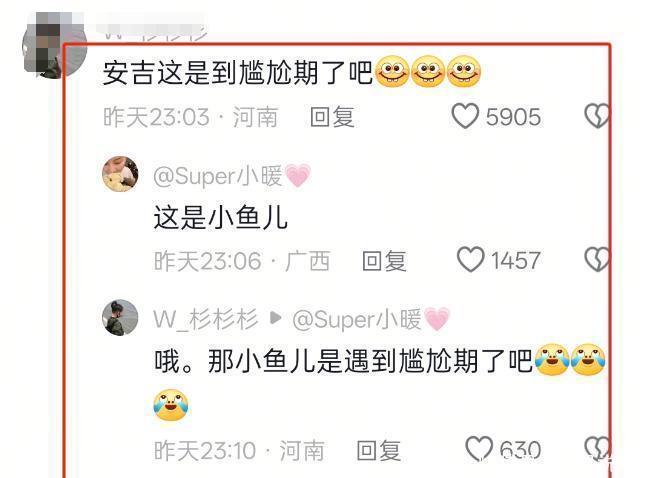663x478 pixels.
Task: Open W_杉杉杉 reply avatar
Action: (120, 317)
